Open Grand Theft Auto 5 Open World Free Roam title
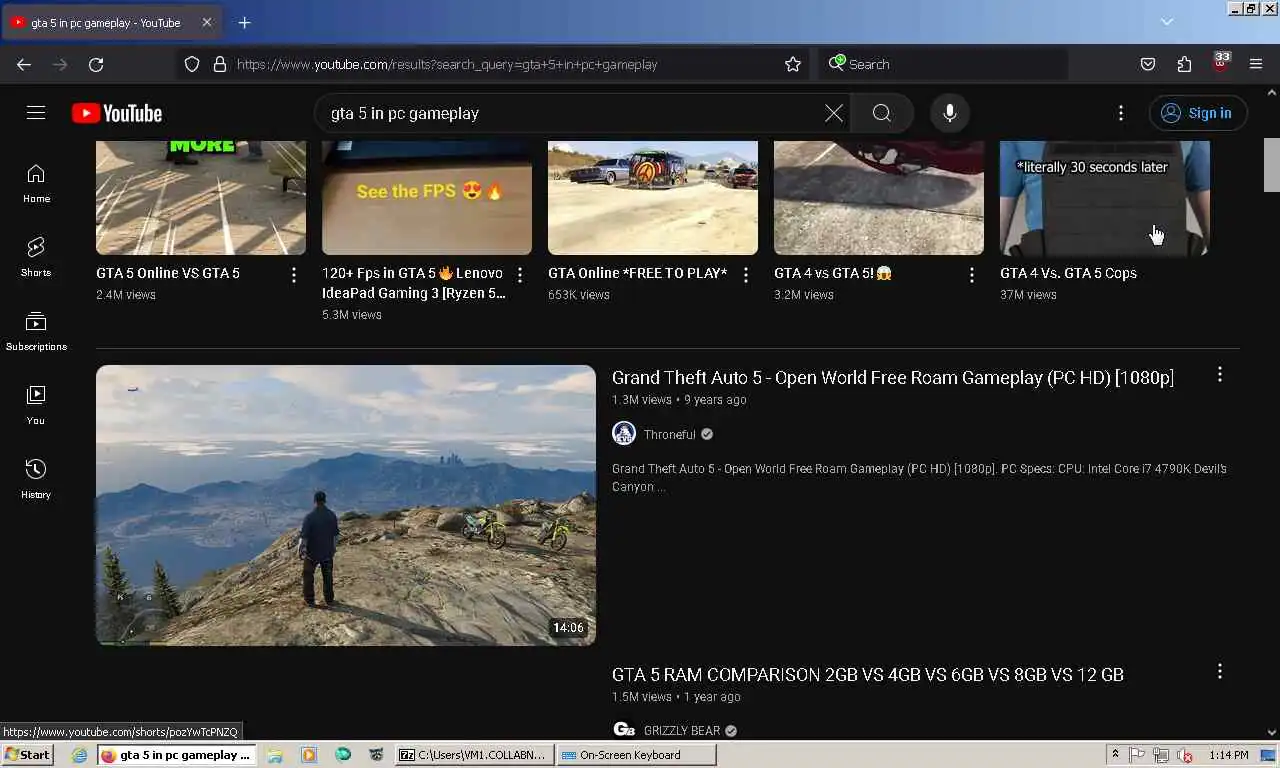 893,378
